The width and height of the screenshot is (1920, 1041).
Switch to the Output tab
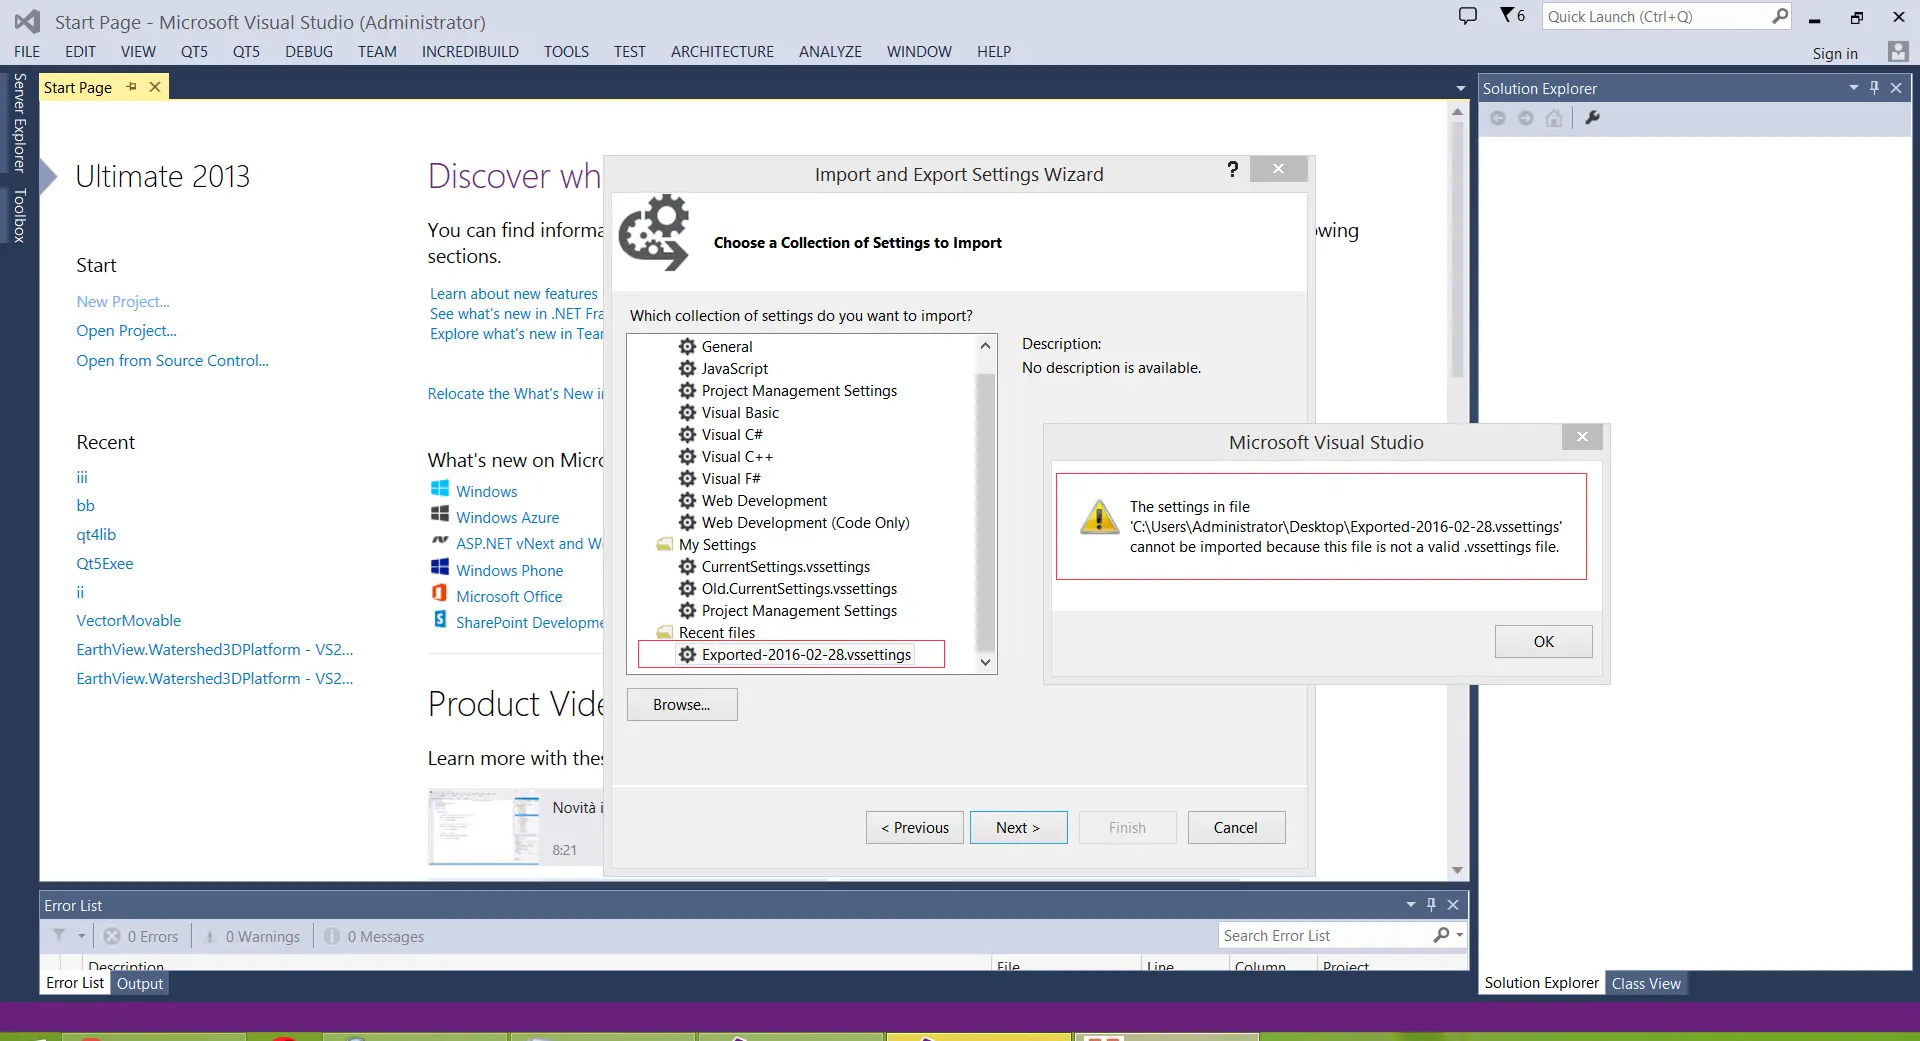[x=140, y=983]
